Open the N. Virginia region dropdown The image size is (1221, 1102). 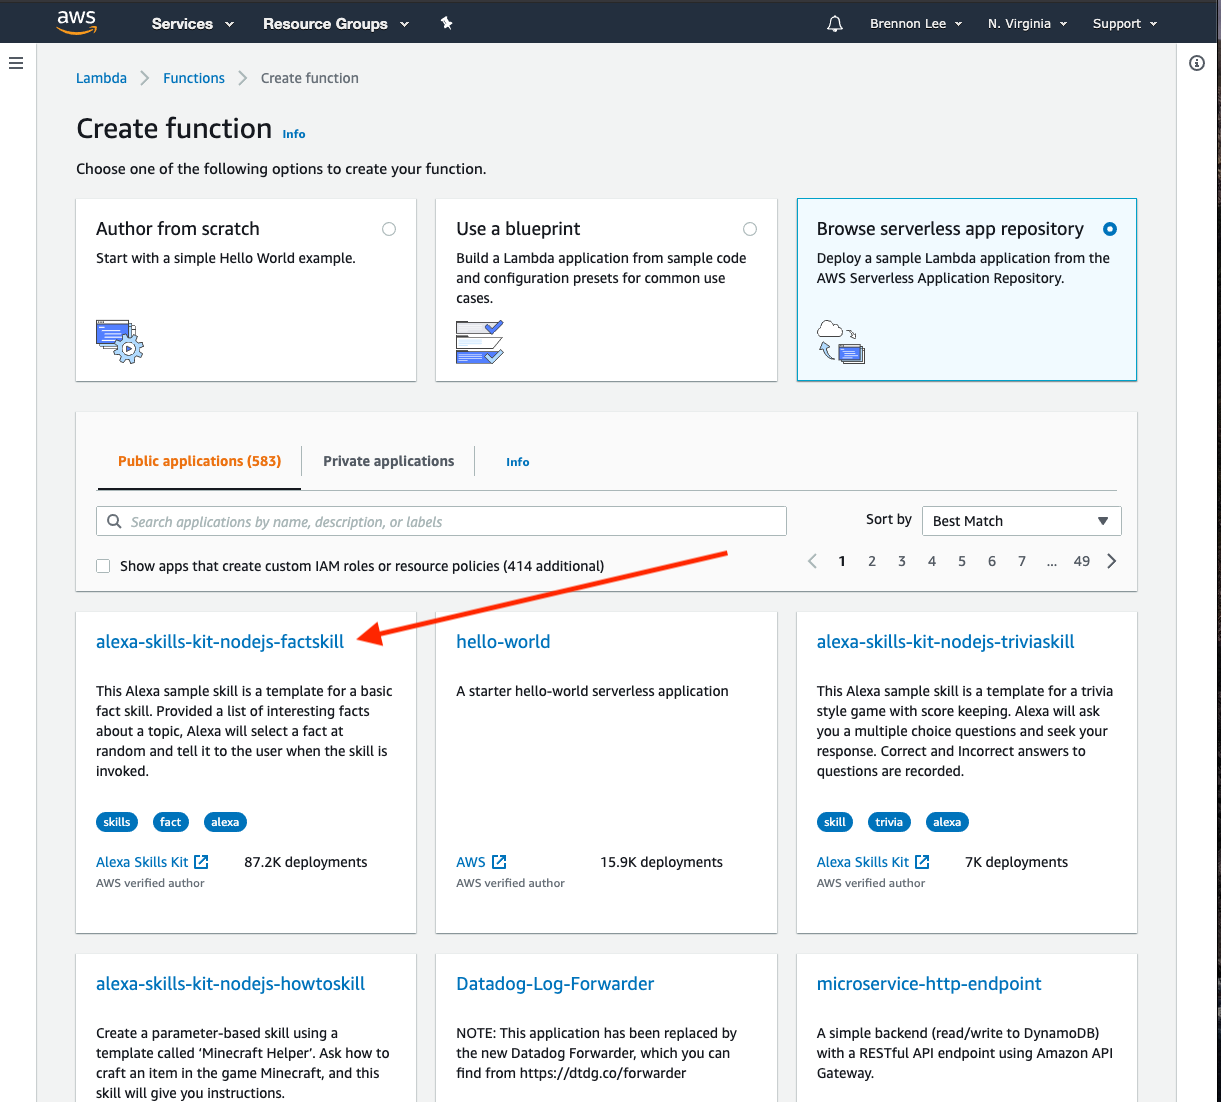(1027, 23)
